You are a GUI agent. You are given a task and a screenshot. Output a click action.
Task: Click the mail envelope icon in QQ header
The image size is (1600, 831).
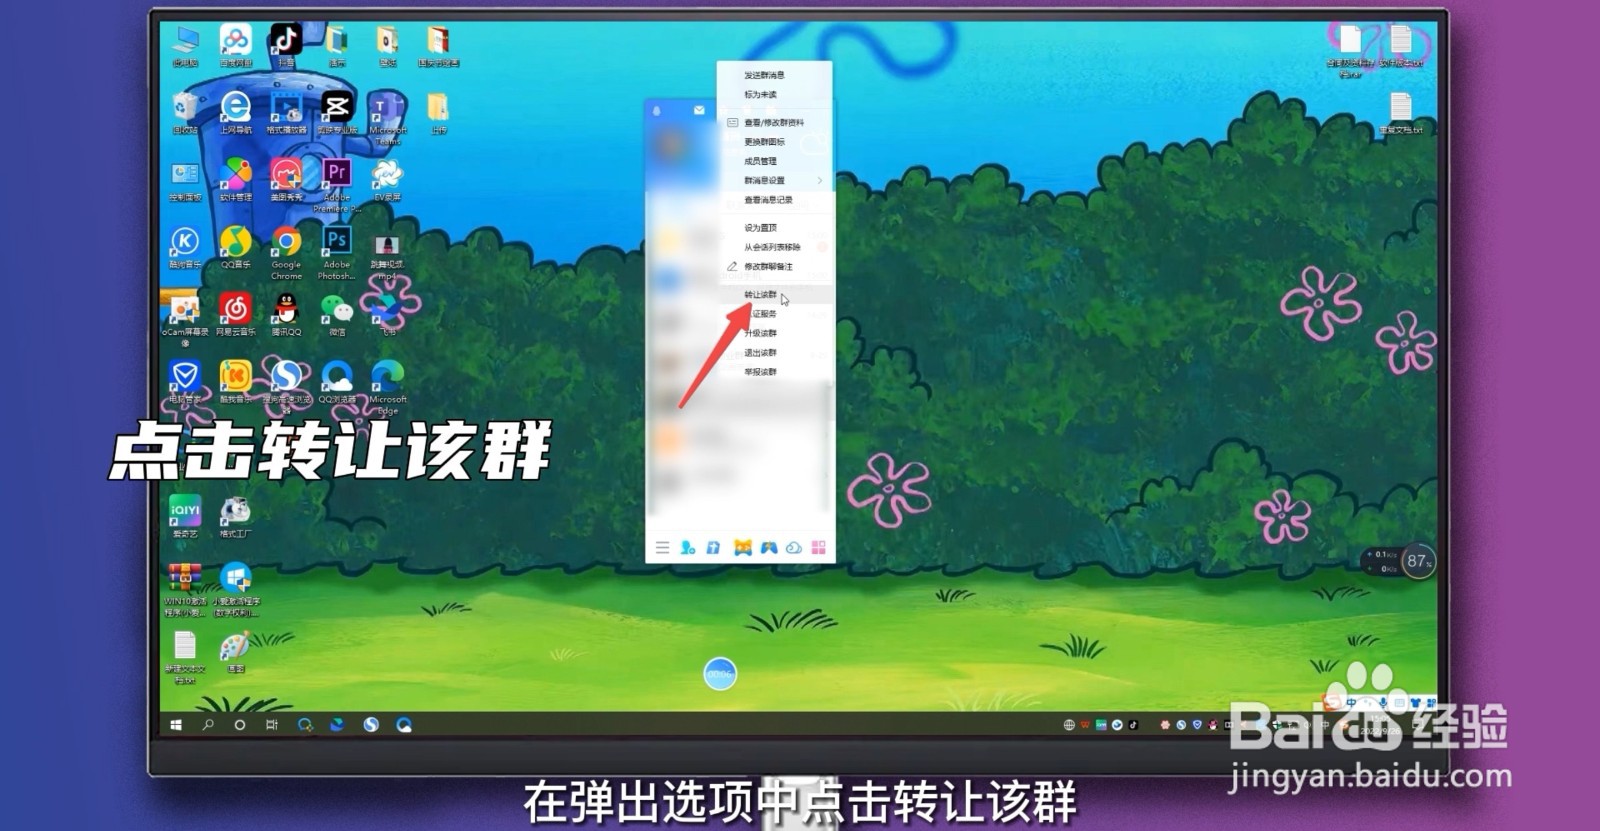[x=699, y=110]
